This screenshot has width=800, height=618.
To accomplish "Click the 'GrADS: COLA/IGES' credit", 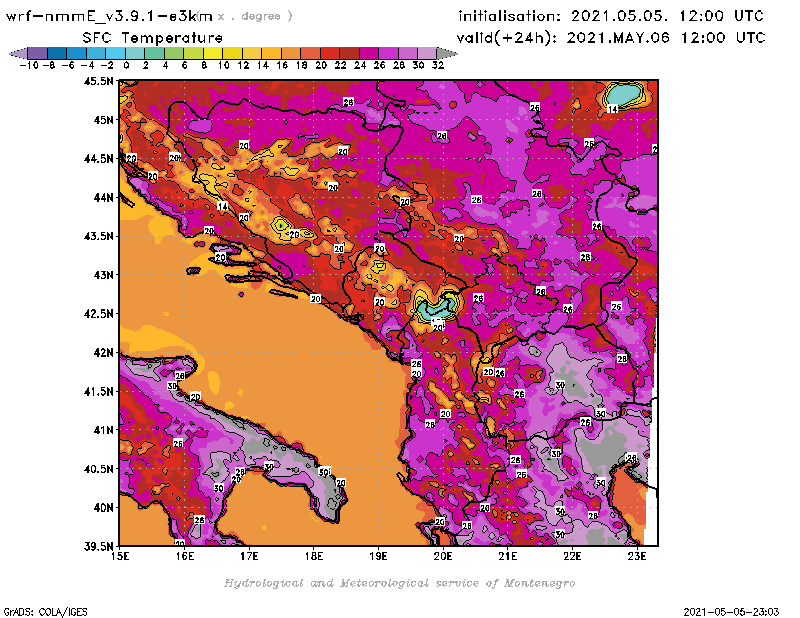I will pyautogui.click(x=45, y=612).
